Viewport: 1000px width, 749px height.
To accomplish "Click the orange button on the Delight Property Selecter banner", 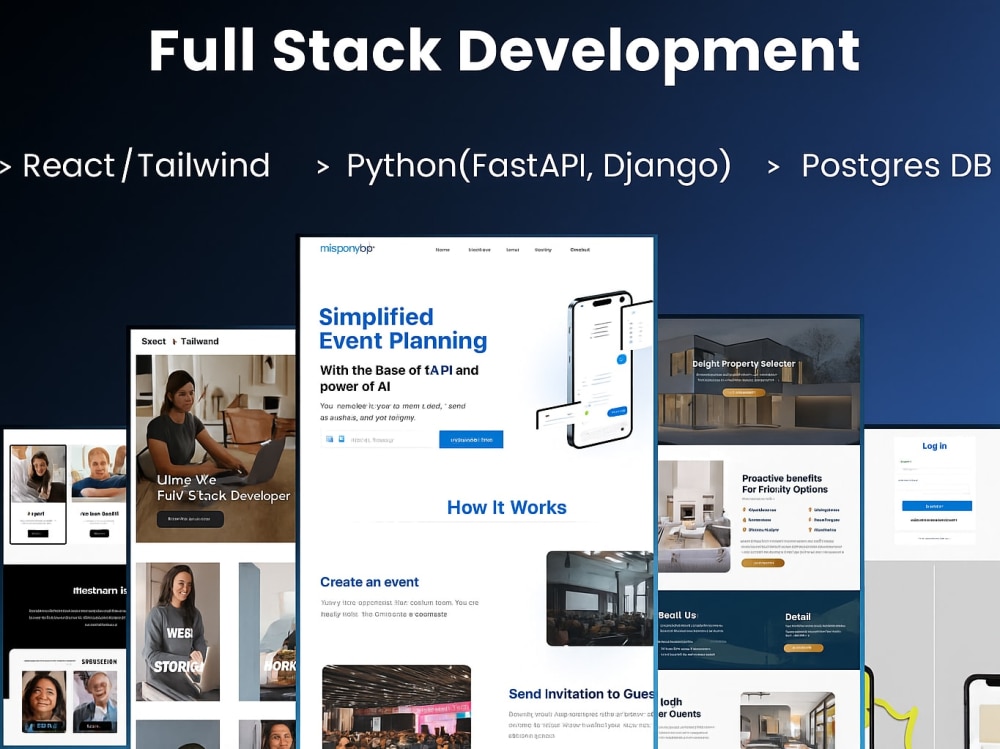I will click(x=743, y=392).
